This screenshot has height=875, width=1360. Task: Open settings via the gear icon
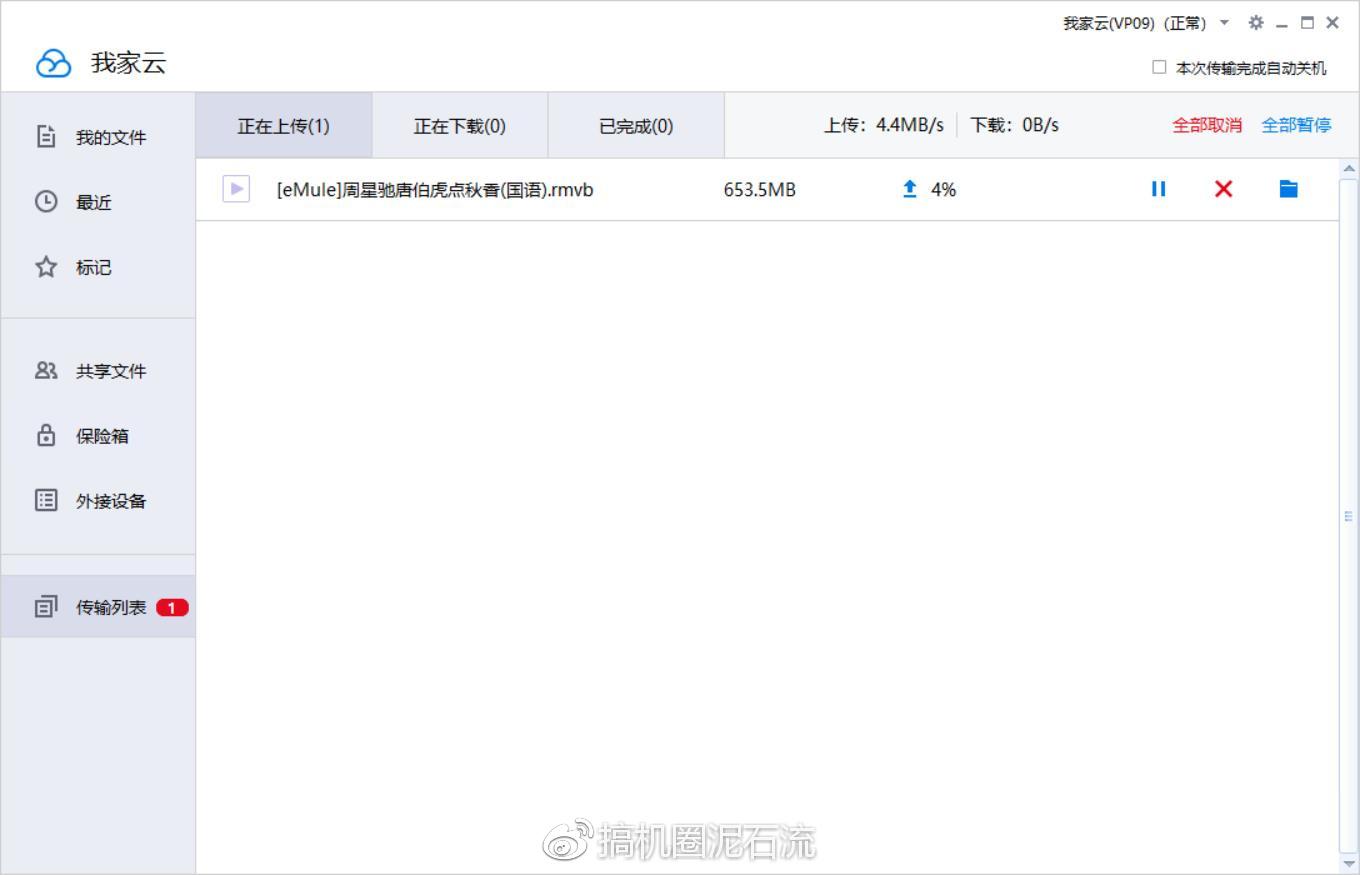point(1256,22)
